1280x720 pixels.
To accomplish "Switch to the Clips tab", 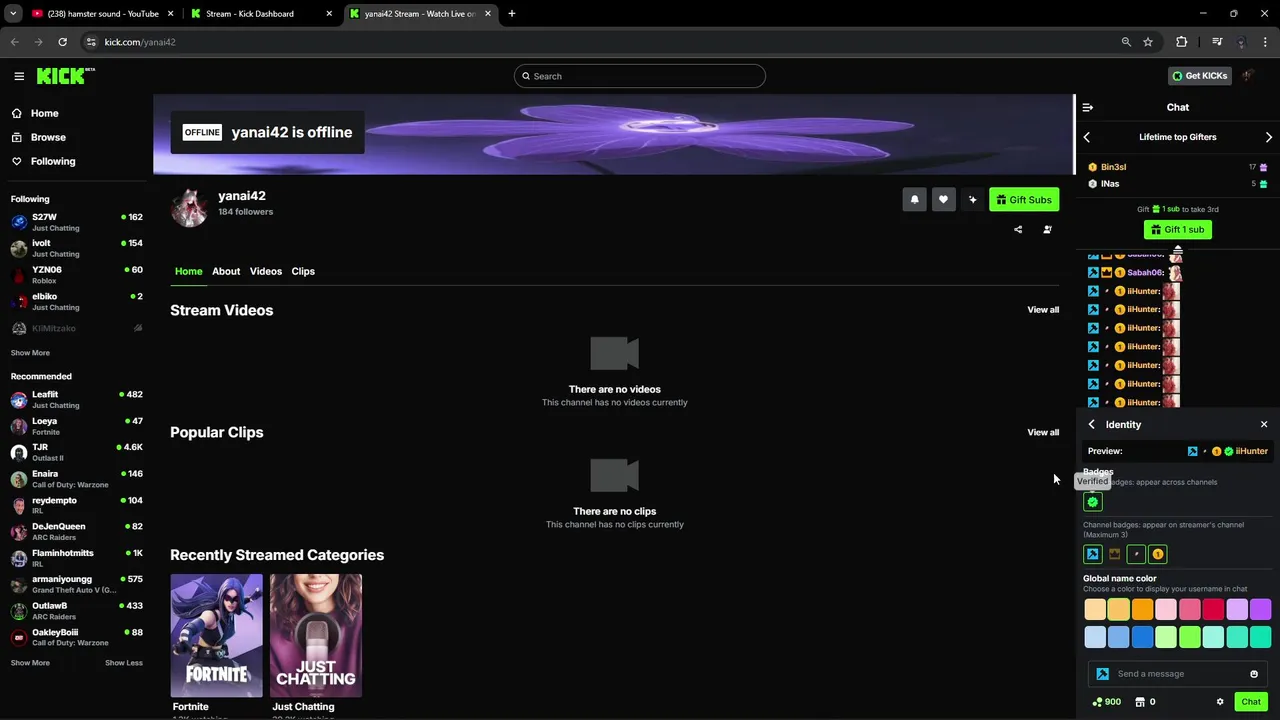I will 303,271.
